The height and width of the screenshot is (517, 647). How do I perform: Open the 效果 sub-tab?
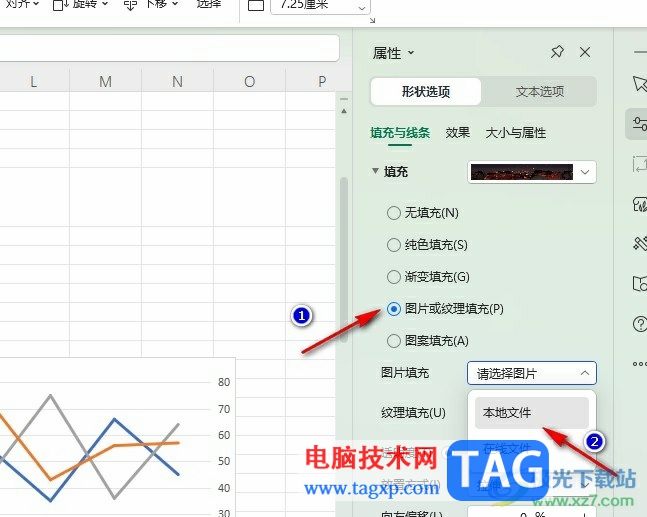458,133
